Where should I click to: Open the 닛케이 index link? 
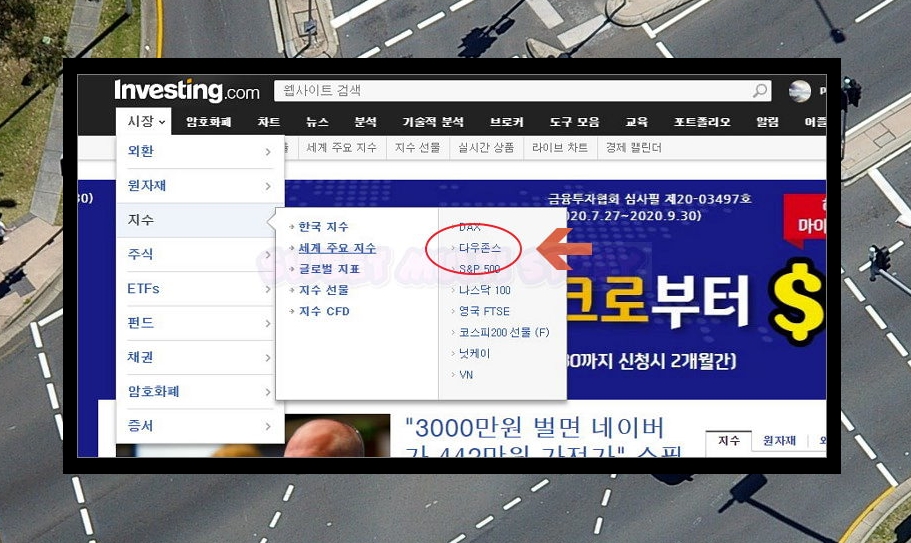(x=474, y=353)
